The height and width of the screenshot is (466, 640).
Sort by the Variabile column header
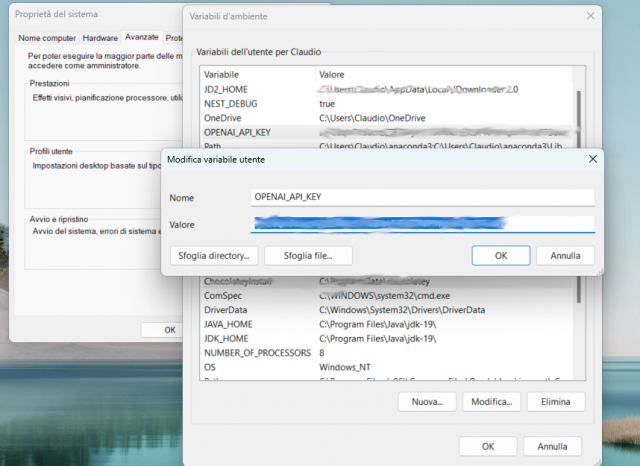256,75
